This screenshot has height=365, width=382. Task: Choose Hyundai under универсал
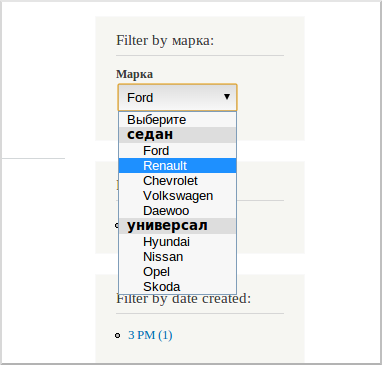point(177,242)
